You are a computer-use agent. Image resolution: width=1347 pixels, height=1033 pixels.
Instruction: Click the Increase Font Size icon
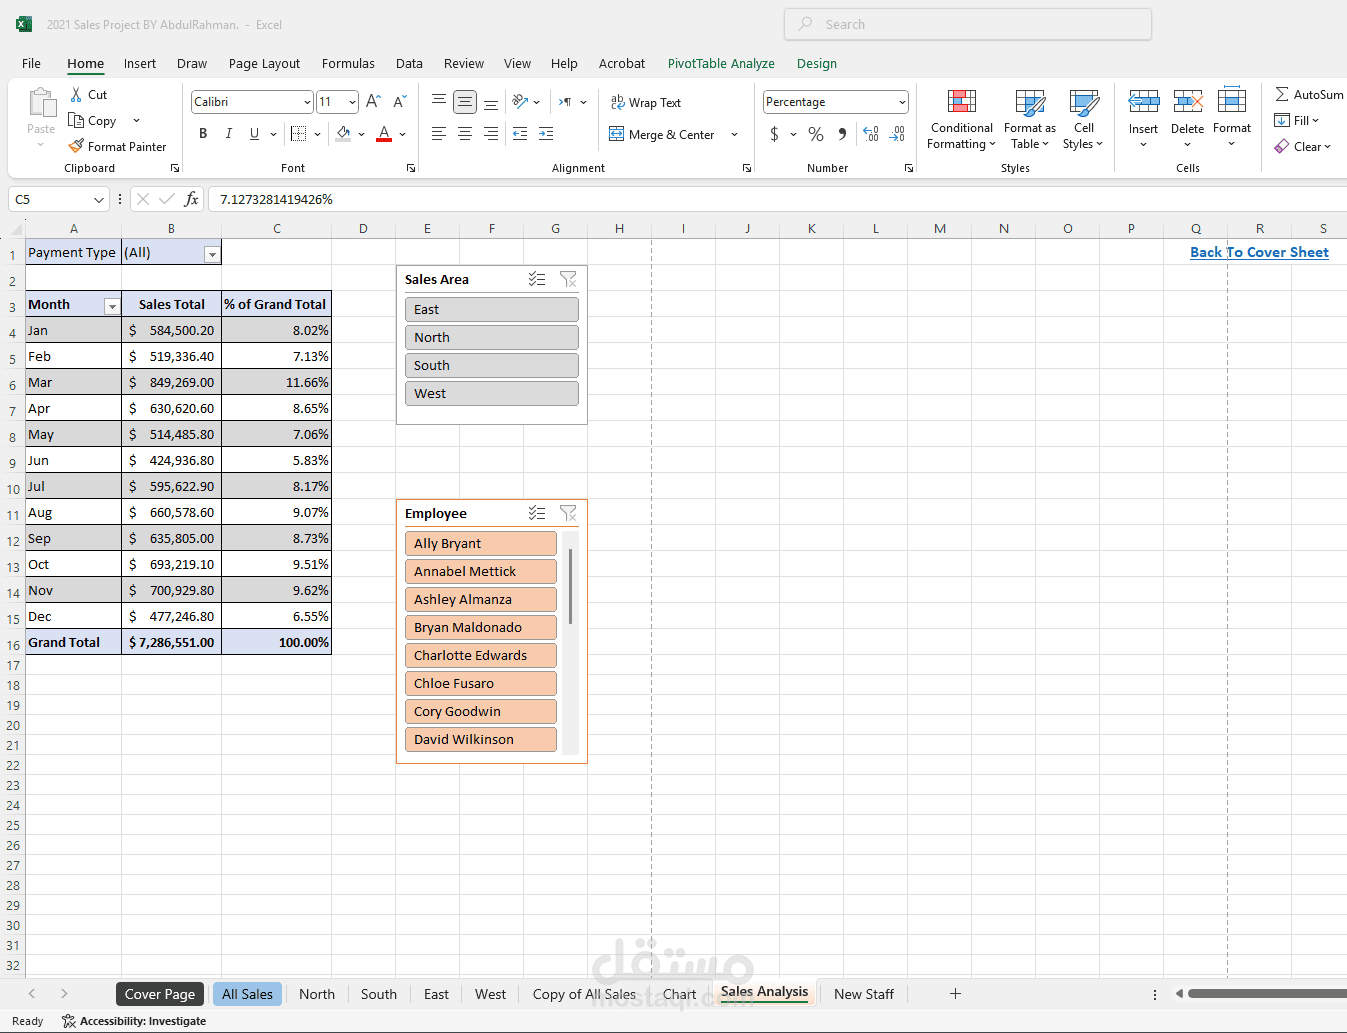coord(373,102)
